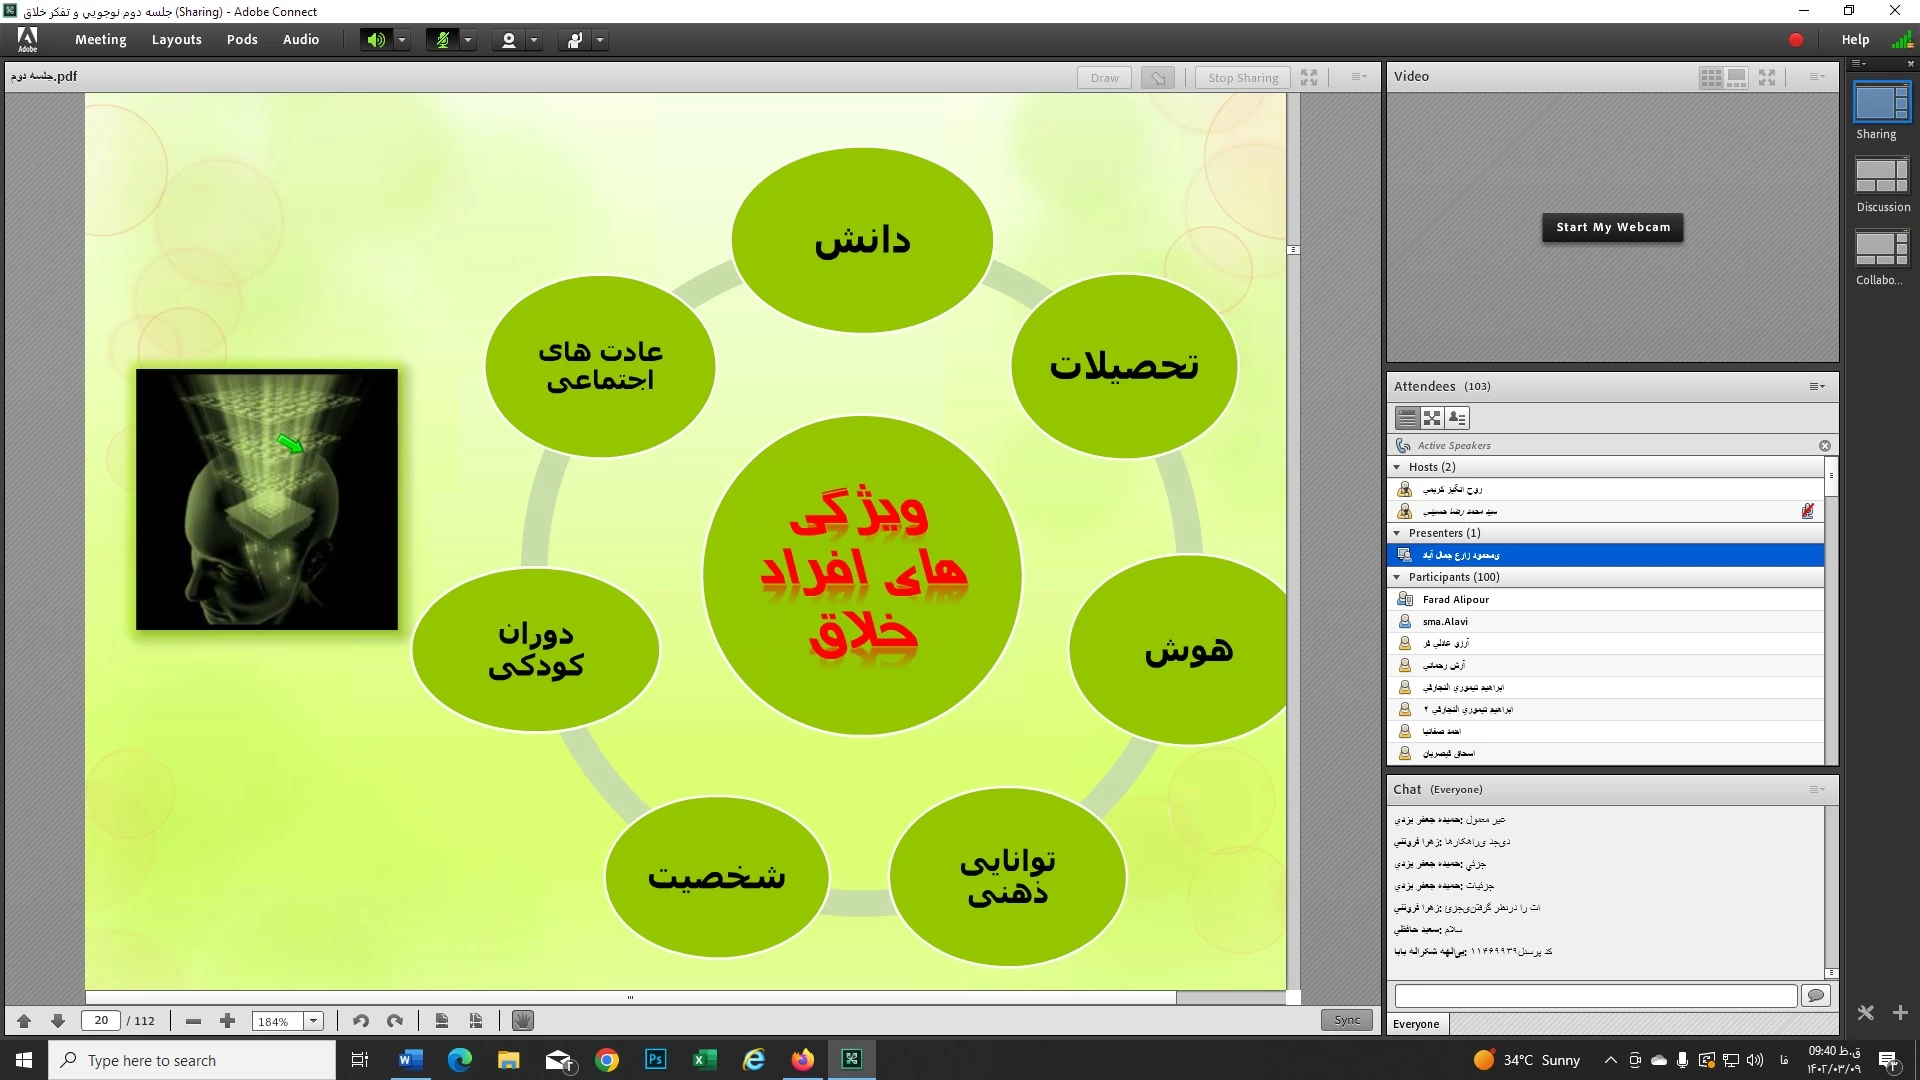Click the zoom in plus icon
Screen dimensions: 1920x1080
pos(227,1021)
